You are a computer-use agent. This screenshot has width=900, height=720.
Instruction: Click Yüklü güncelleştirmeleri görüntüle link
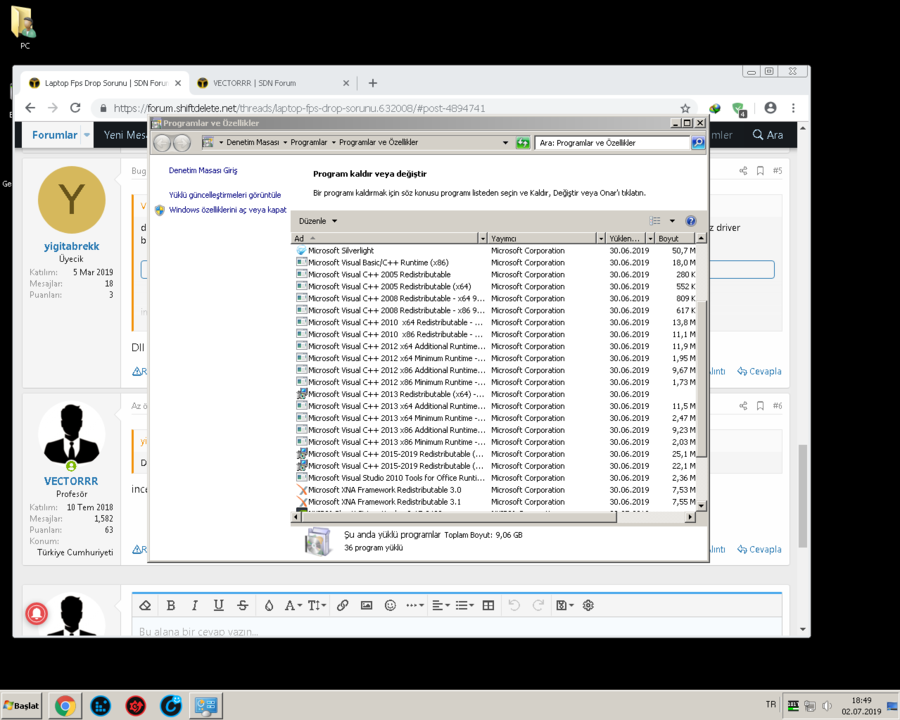(224, 195)
